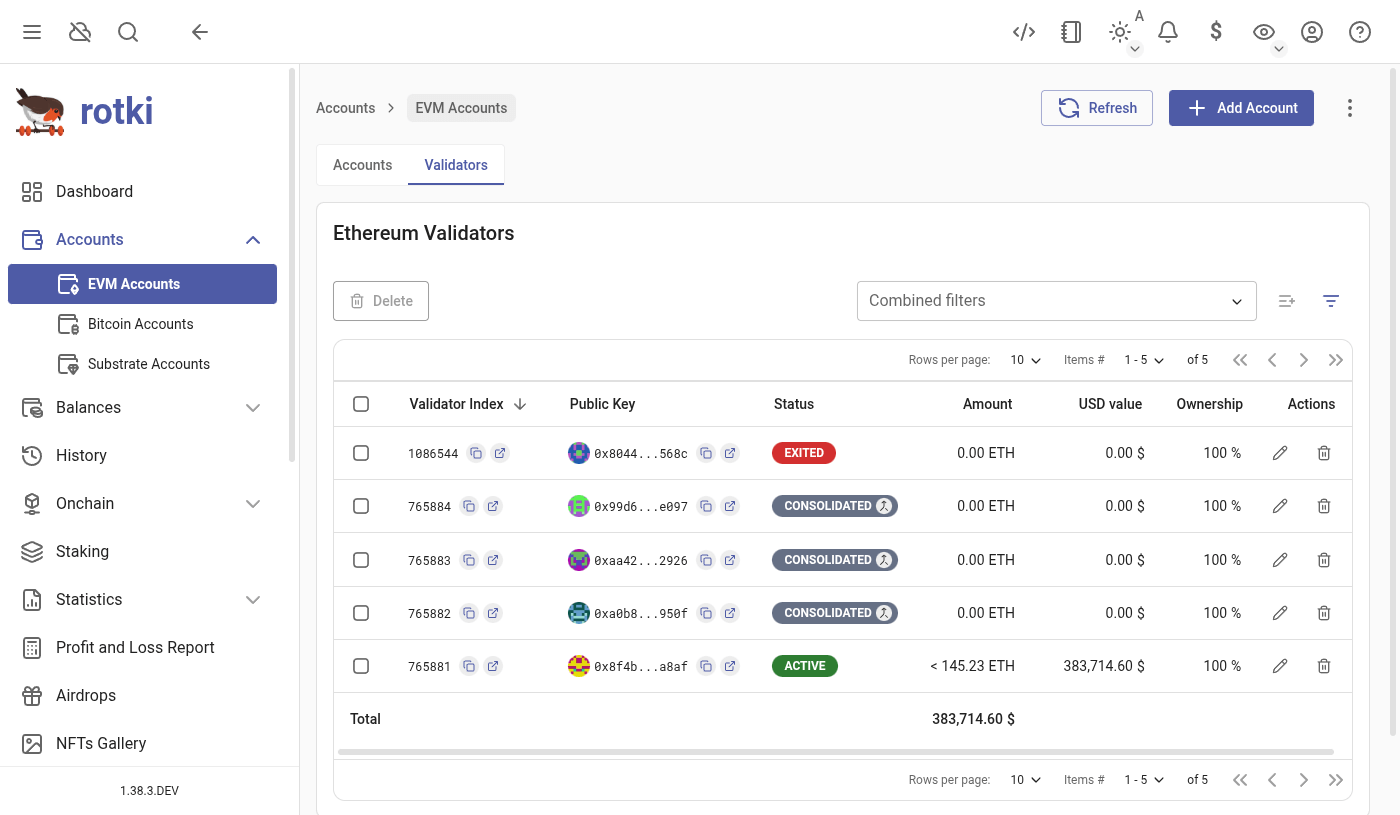Switch to the Accounts tab
Viewport: 1400px width, 815px height.
pos(362,165)
